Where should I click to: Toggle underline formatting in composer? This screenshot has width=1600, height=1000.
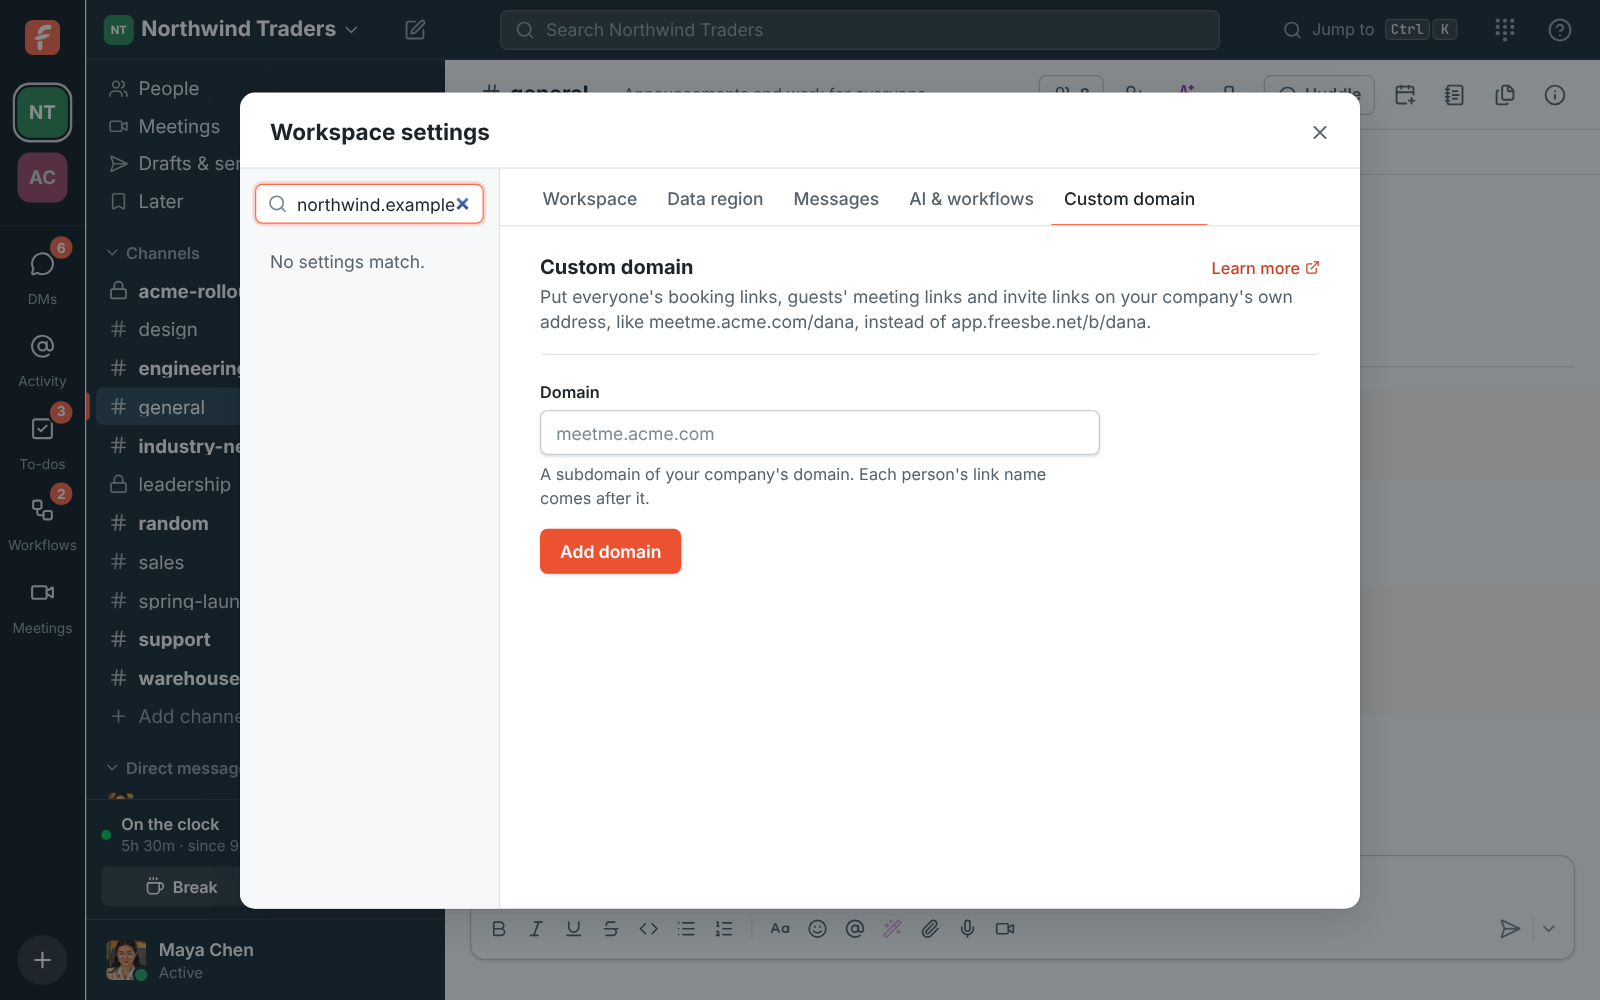[573, 929]
